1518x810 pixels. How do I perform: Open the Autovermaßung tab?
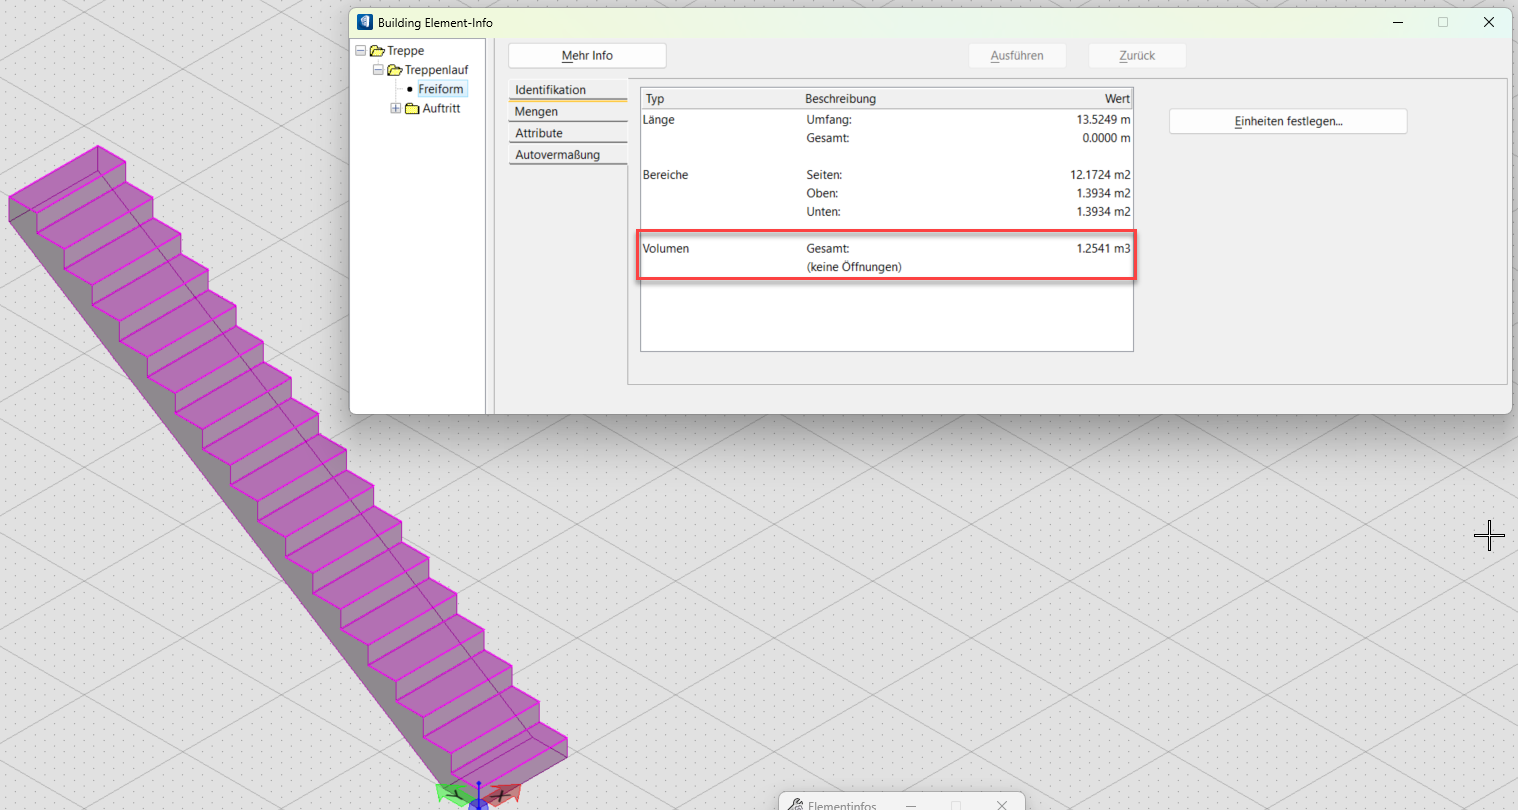[568, 155]
